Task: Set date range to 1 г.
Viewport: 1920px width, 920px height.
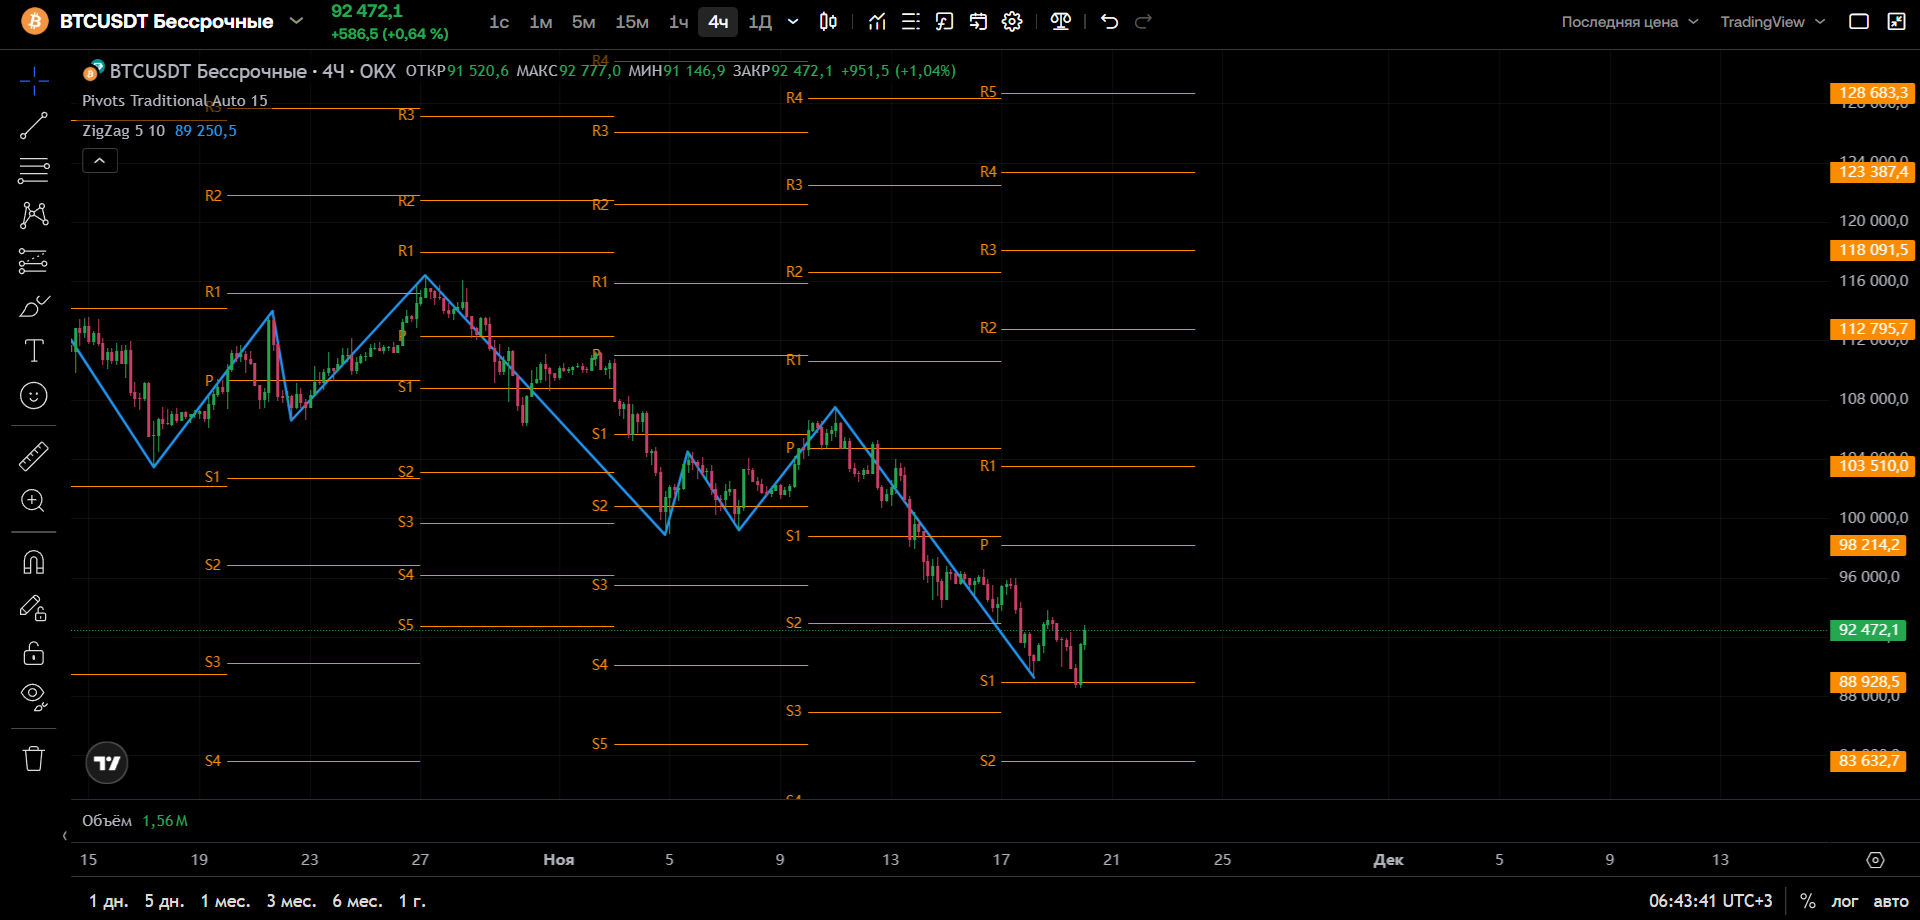Action: (413, 901)
